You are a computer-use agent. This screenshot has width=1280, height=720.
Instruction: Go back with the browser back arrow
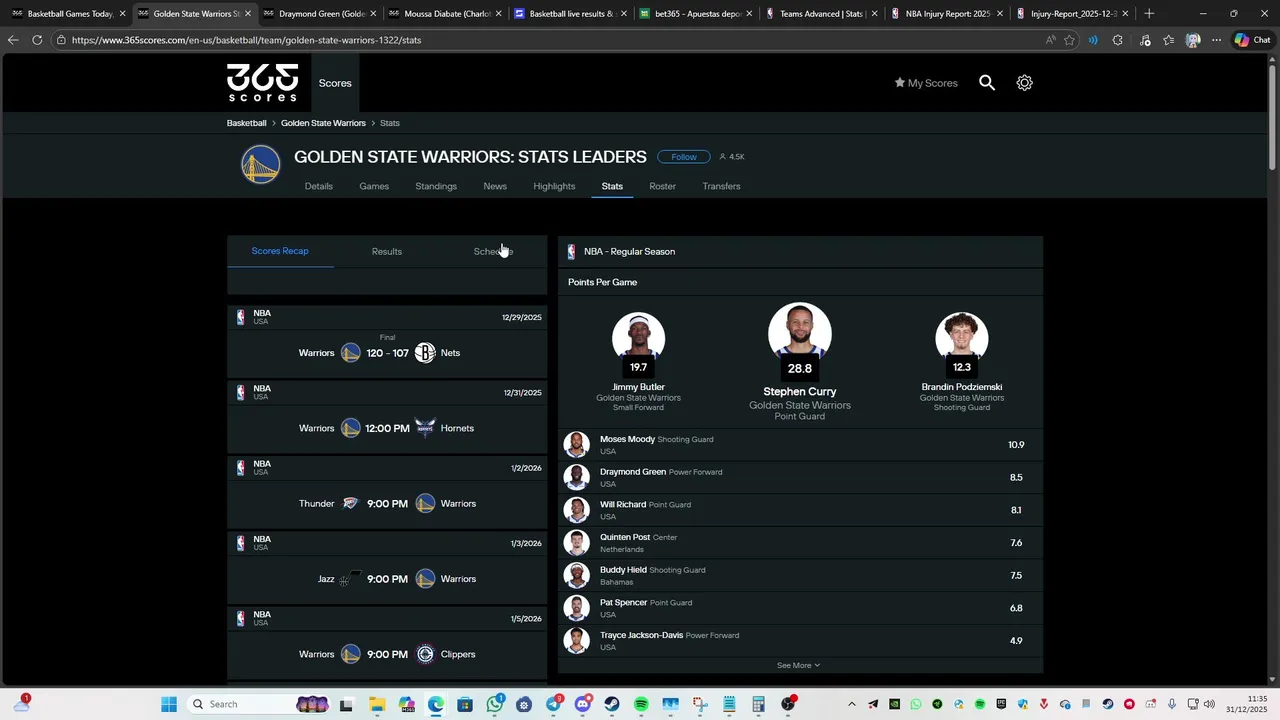point(12,40)
